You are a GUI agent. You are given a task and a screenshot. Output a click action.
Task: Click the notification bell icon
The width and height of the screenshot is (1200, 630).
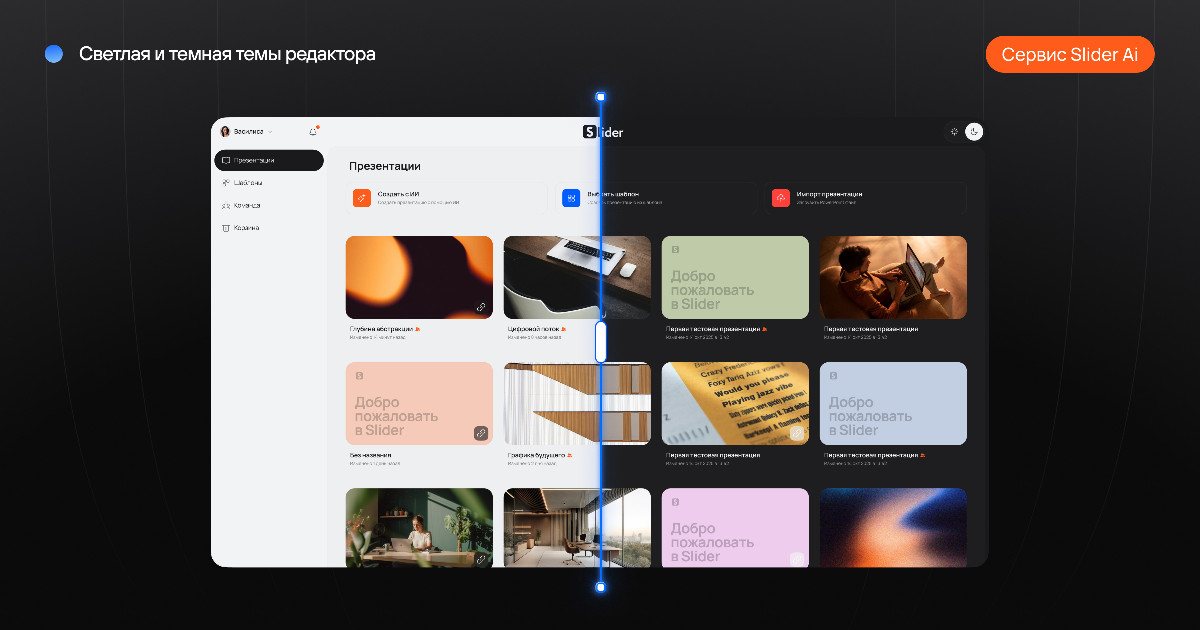tap(313, 132)
